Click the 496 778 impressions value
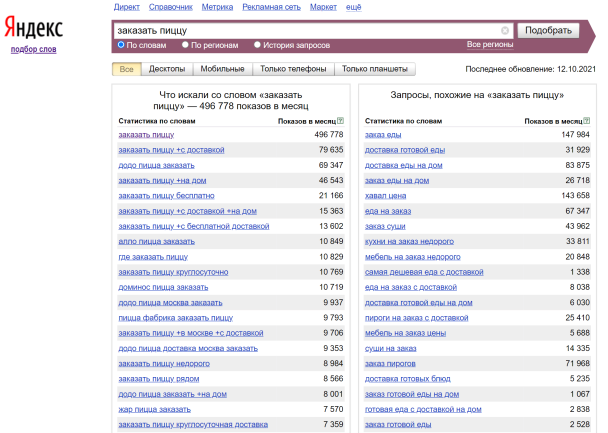The width and height of the screenshot is (608, 433). (329, 135)
